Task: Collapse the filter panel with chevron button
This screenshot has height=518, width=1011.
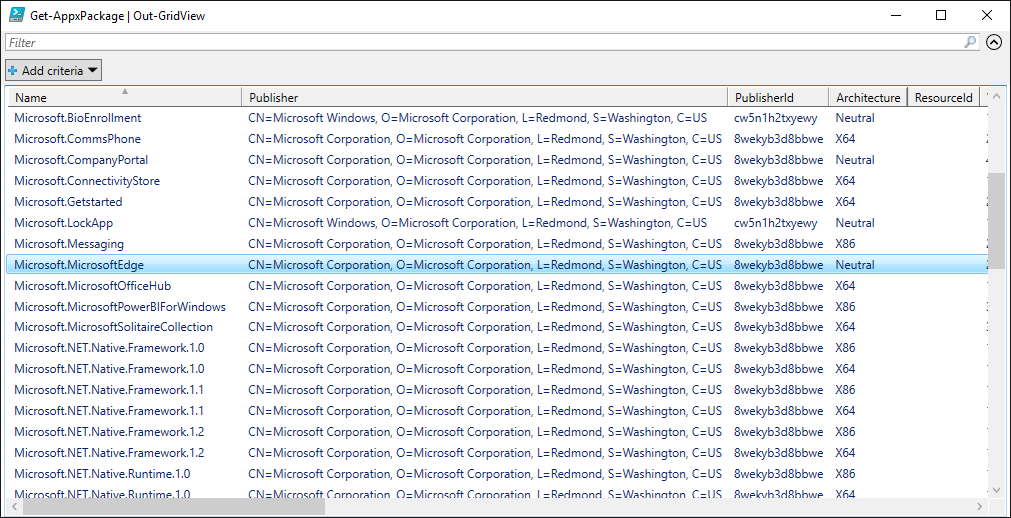Action: pyautogui.click(x=993, y=42)
